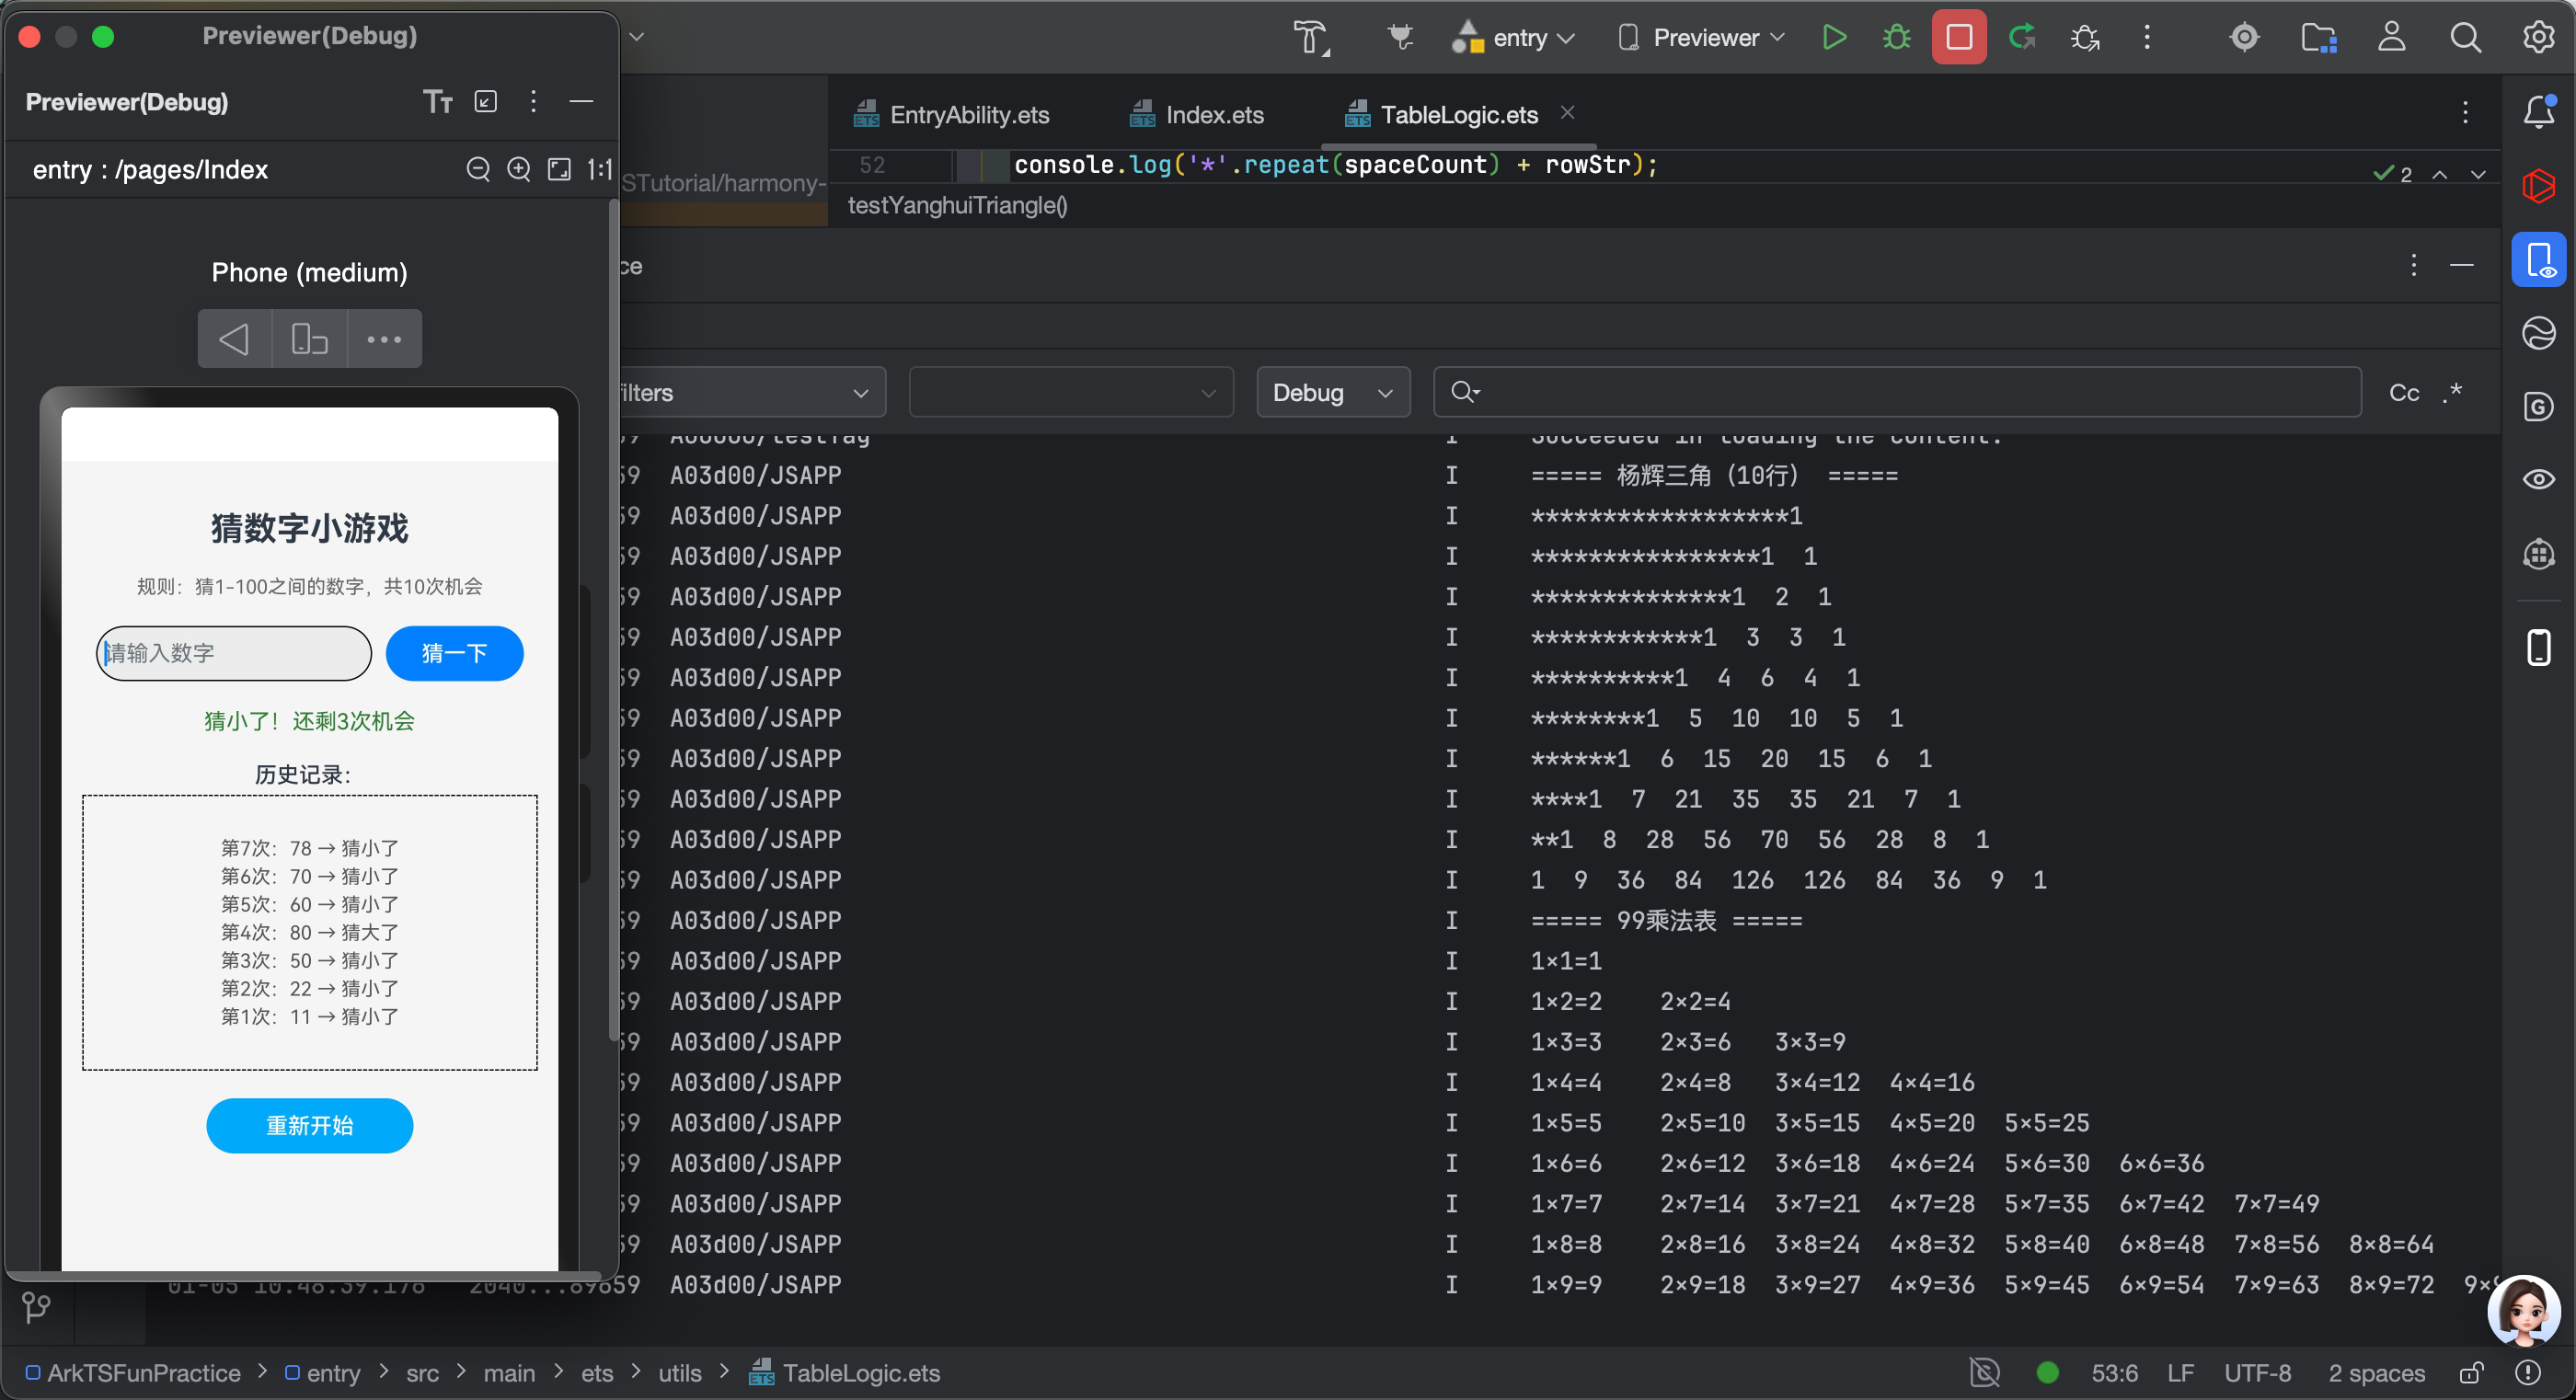The height and width of the screenshot is (1400, 2576).
Task: Open the Debug log level dropdown
Action: [x=1332, y=393]
